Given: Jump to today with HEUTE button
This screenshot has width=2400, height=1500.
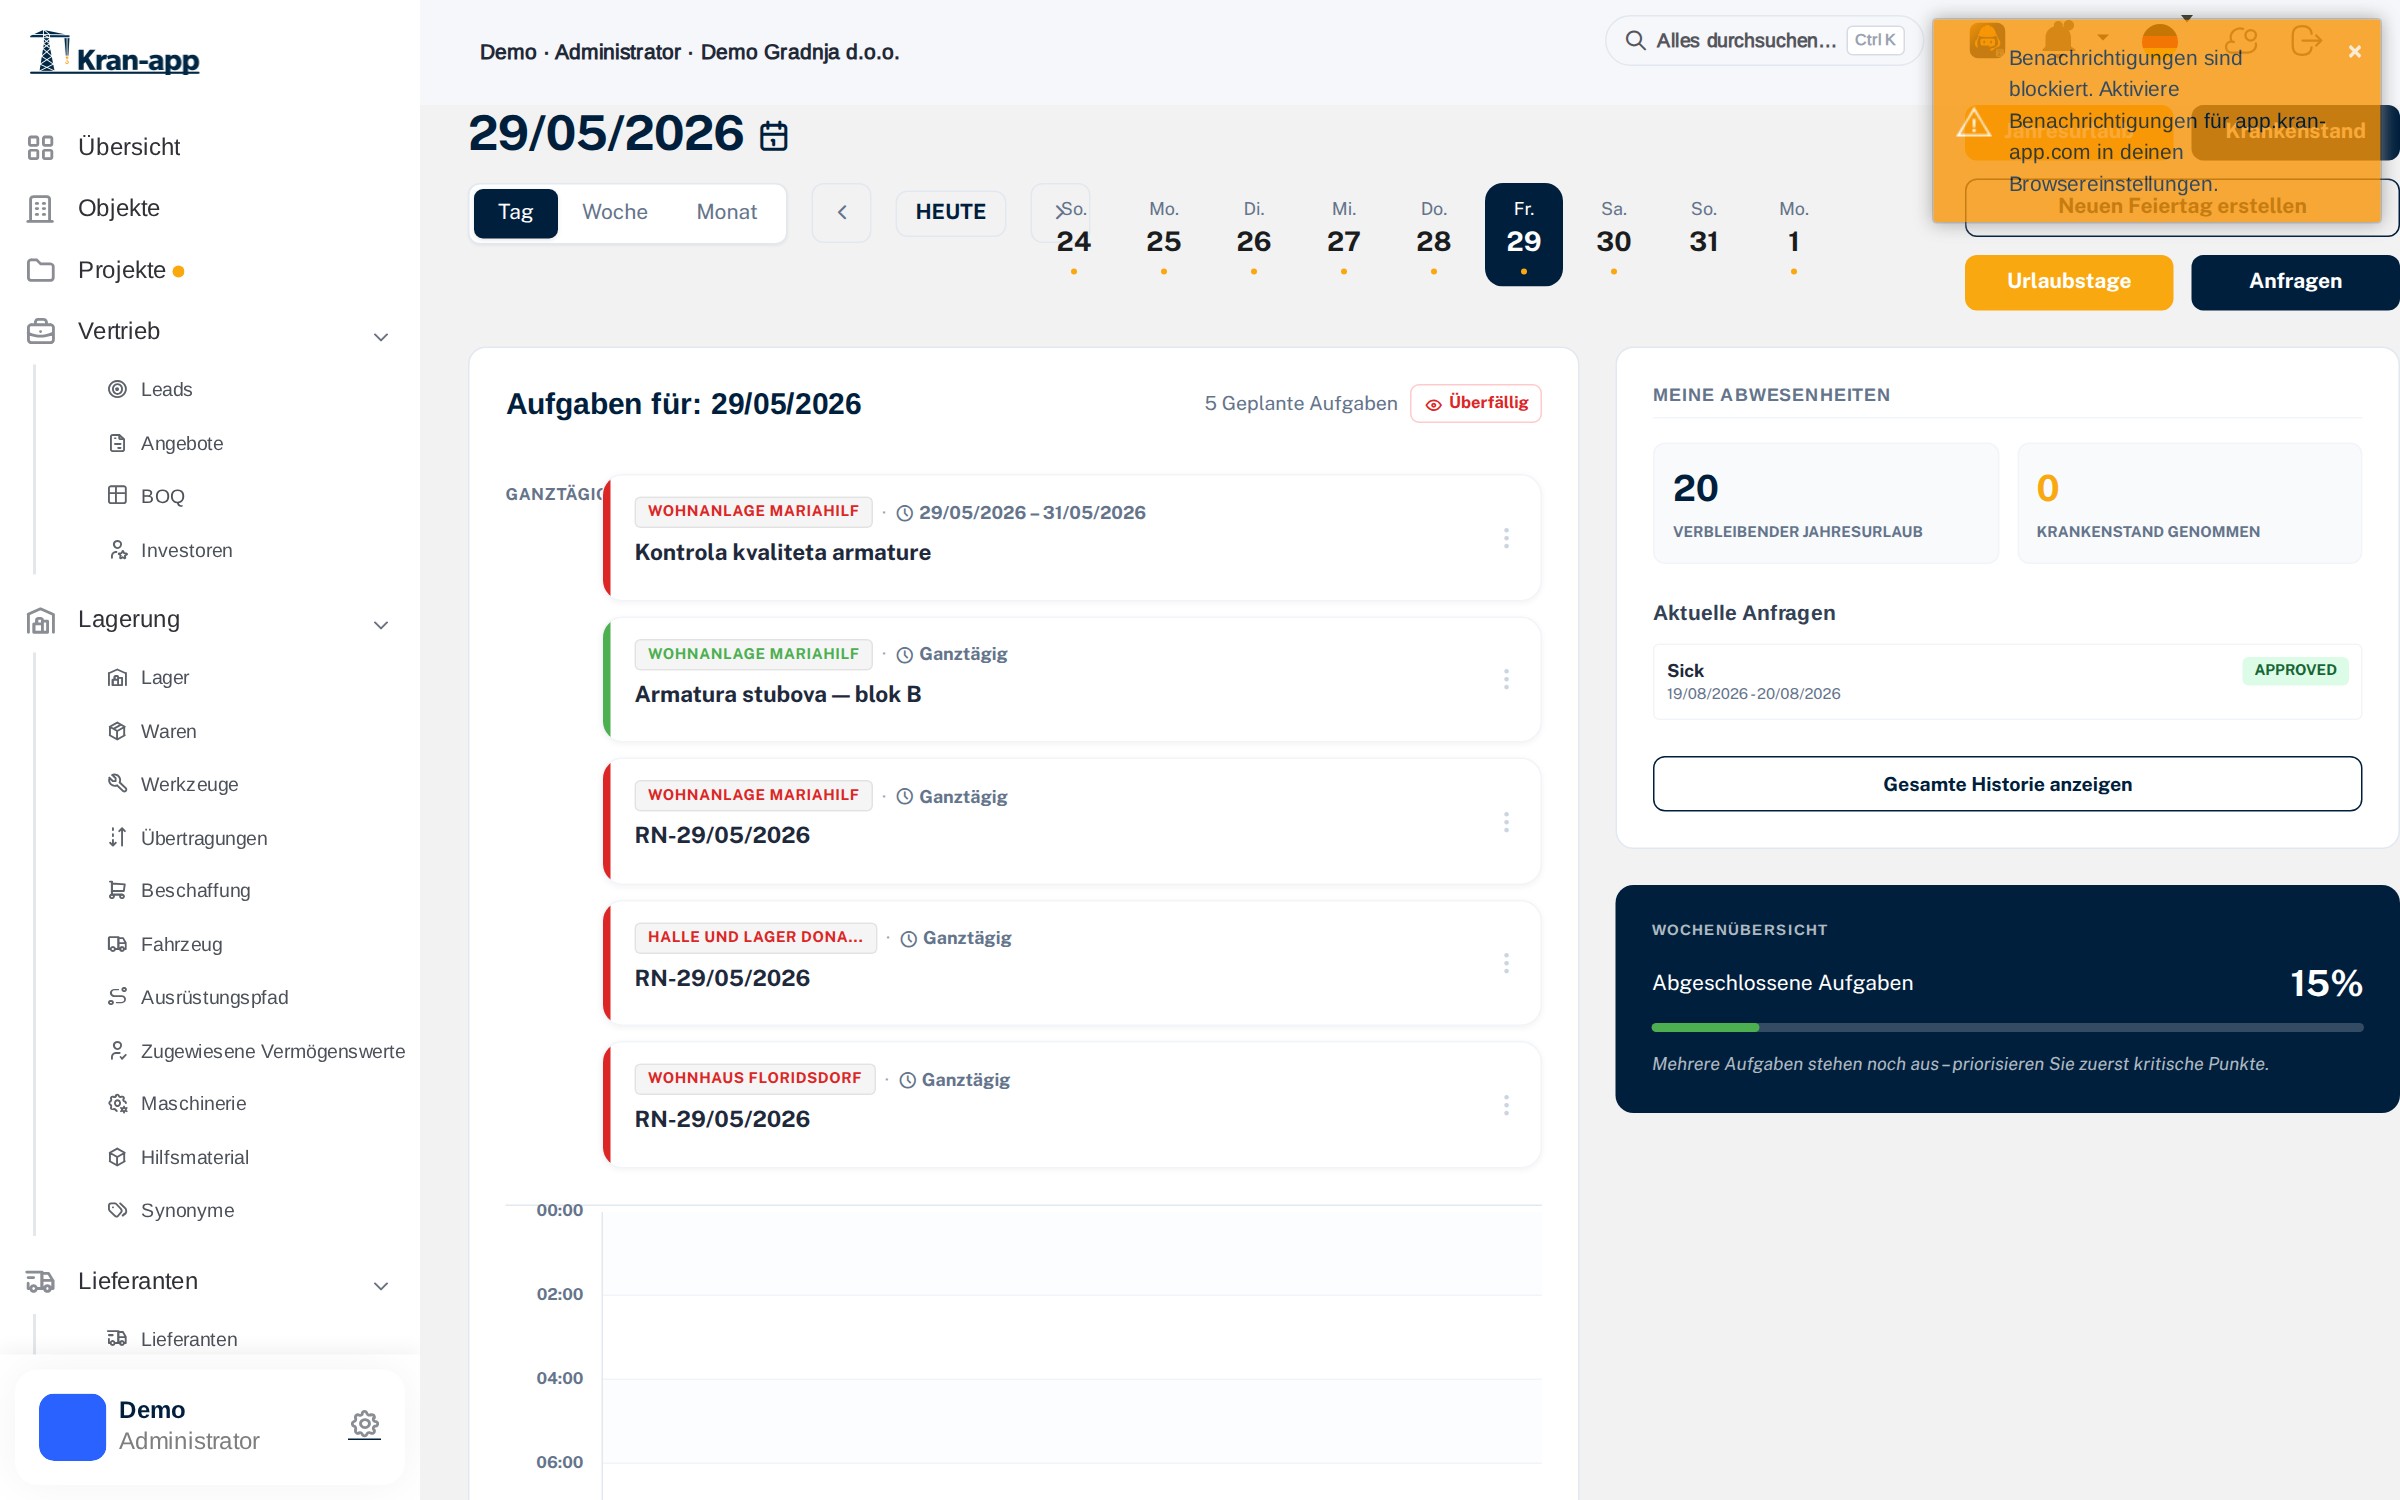Looking at the screenshot, I should [951, 212].
